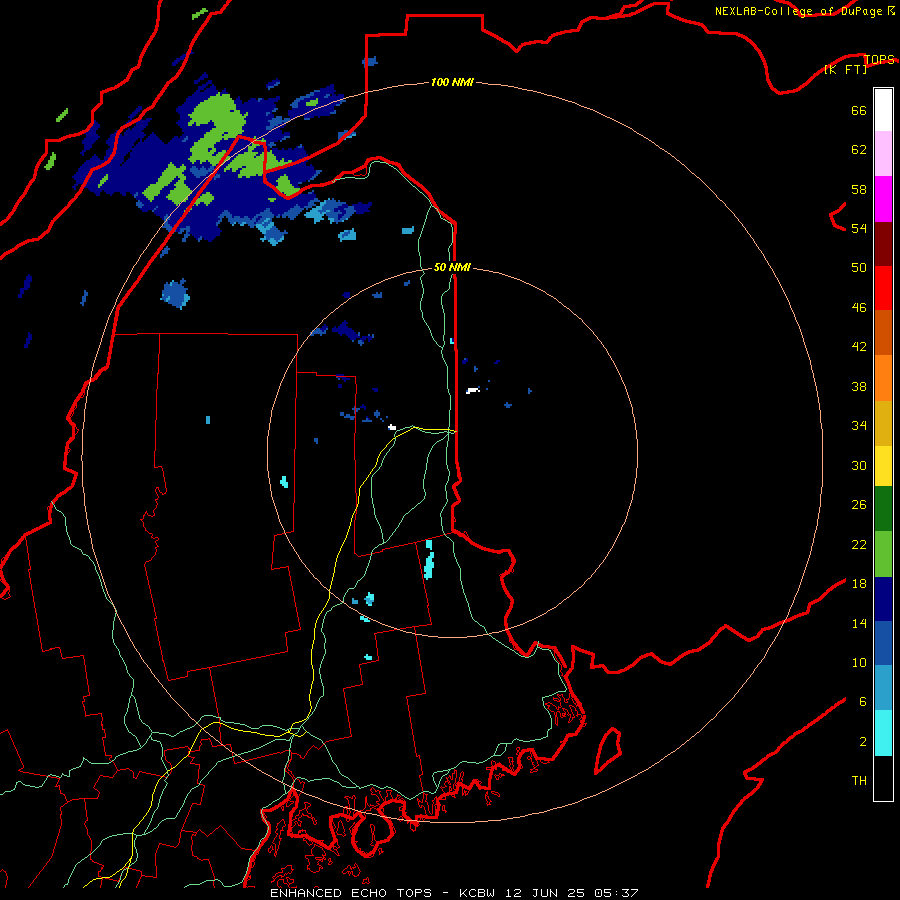The image size is (900, 900).
Task: Click the legend value 46
Action: pos(859,308)
